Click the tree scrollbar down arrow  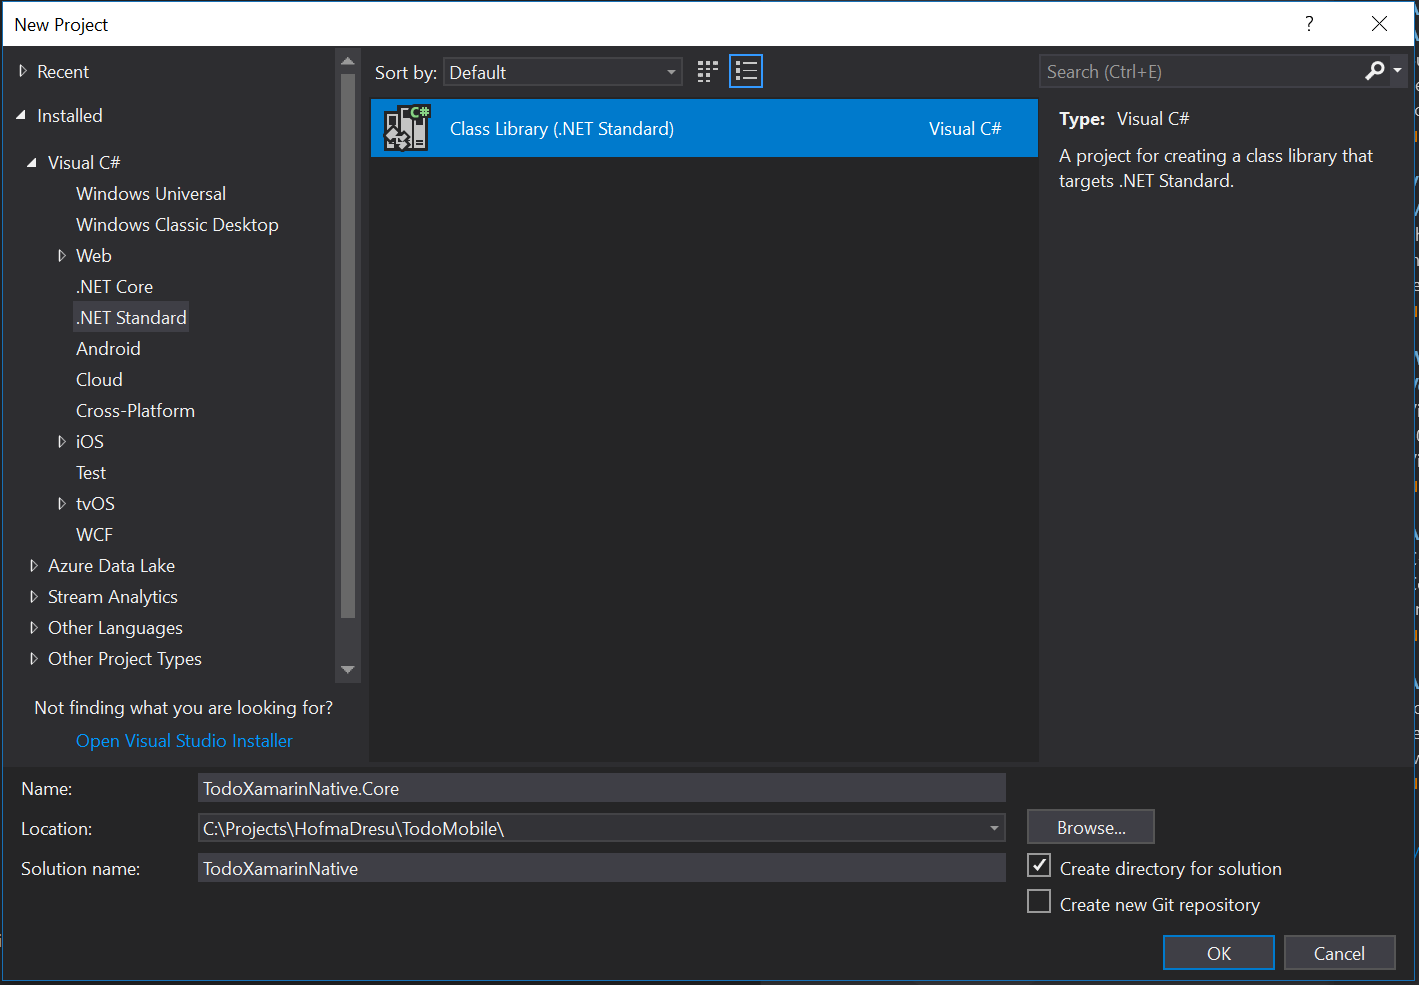pos(348,670)
